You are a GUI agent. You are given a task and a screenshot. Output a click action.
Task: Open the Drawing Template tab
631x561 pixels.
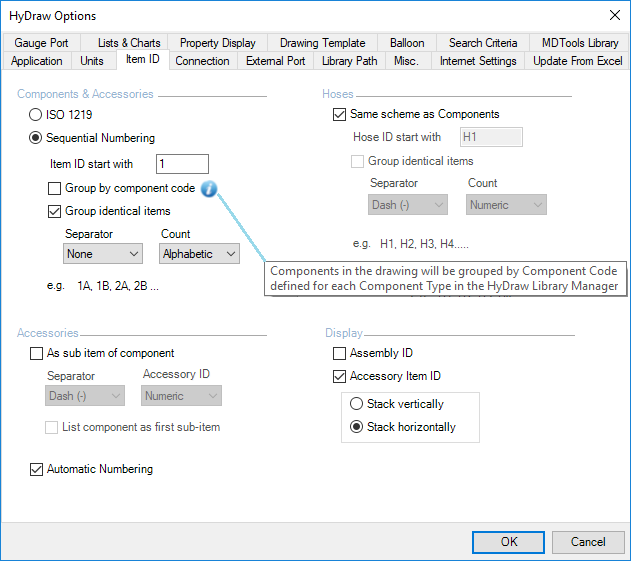coord(322,43)
